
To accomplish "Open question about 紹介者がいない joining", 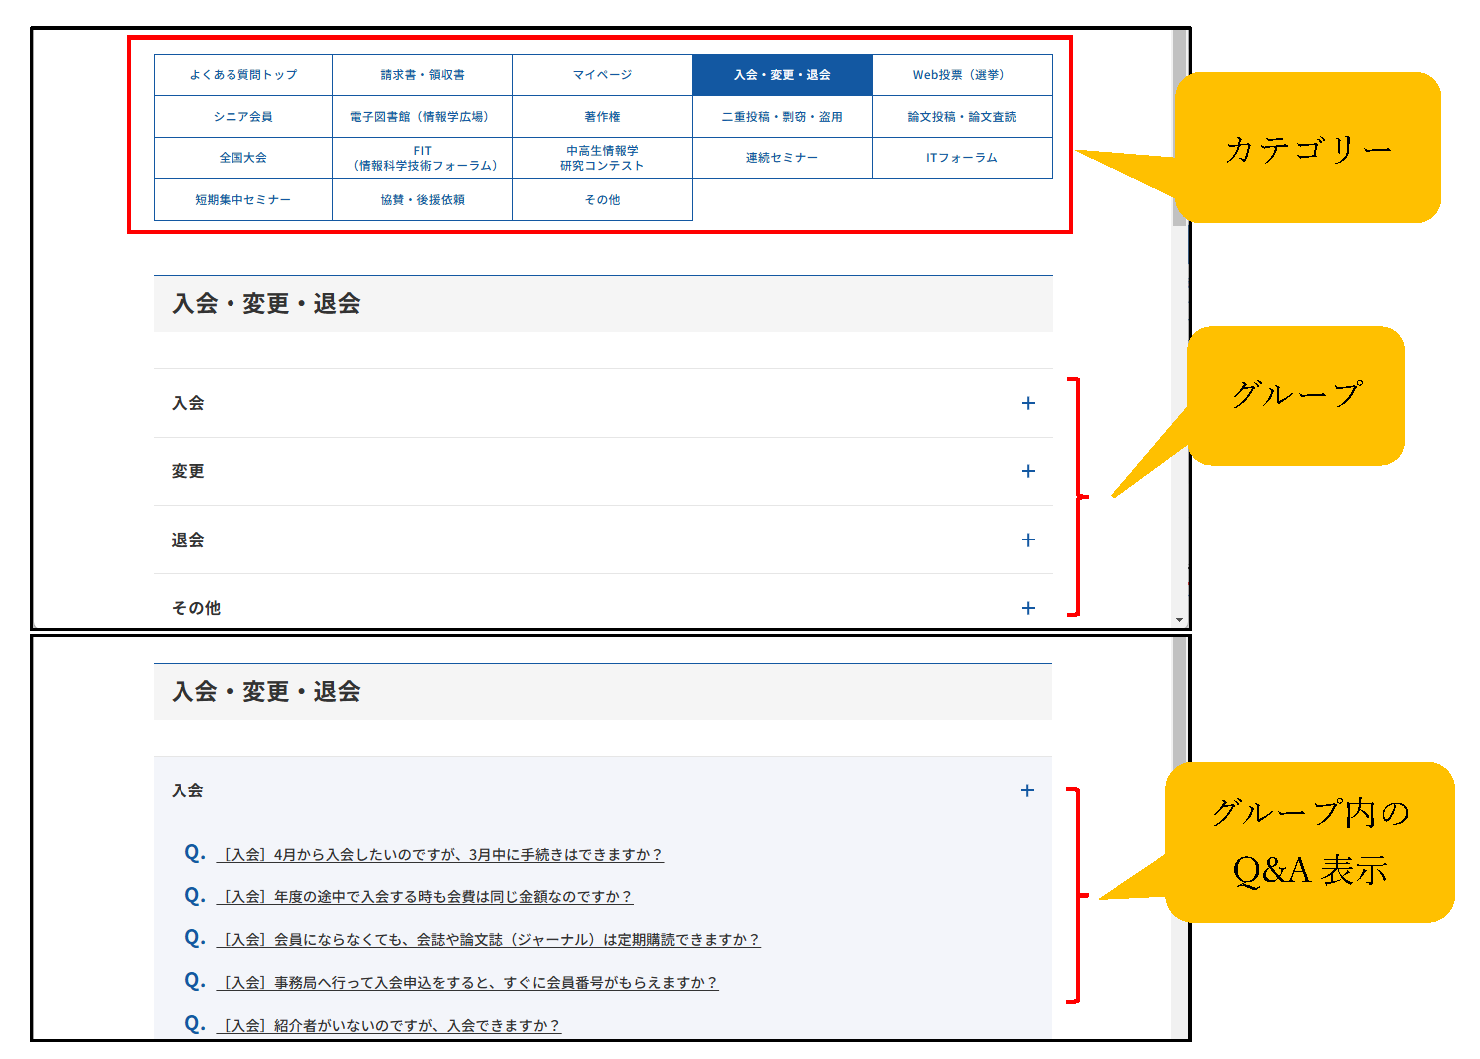I will click(x=391, y=1026).
